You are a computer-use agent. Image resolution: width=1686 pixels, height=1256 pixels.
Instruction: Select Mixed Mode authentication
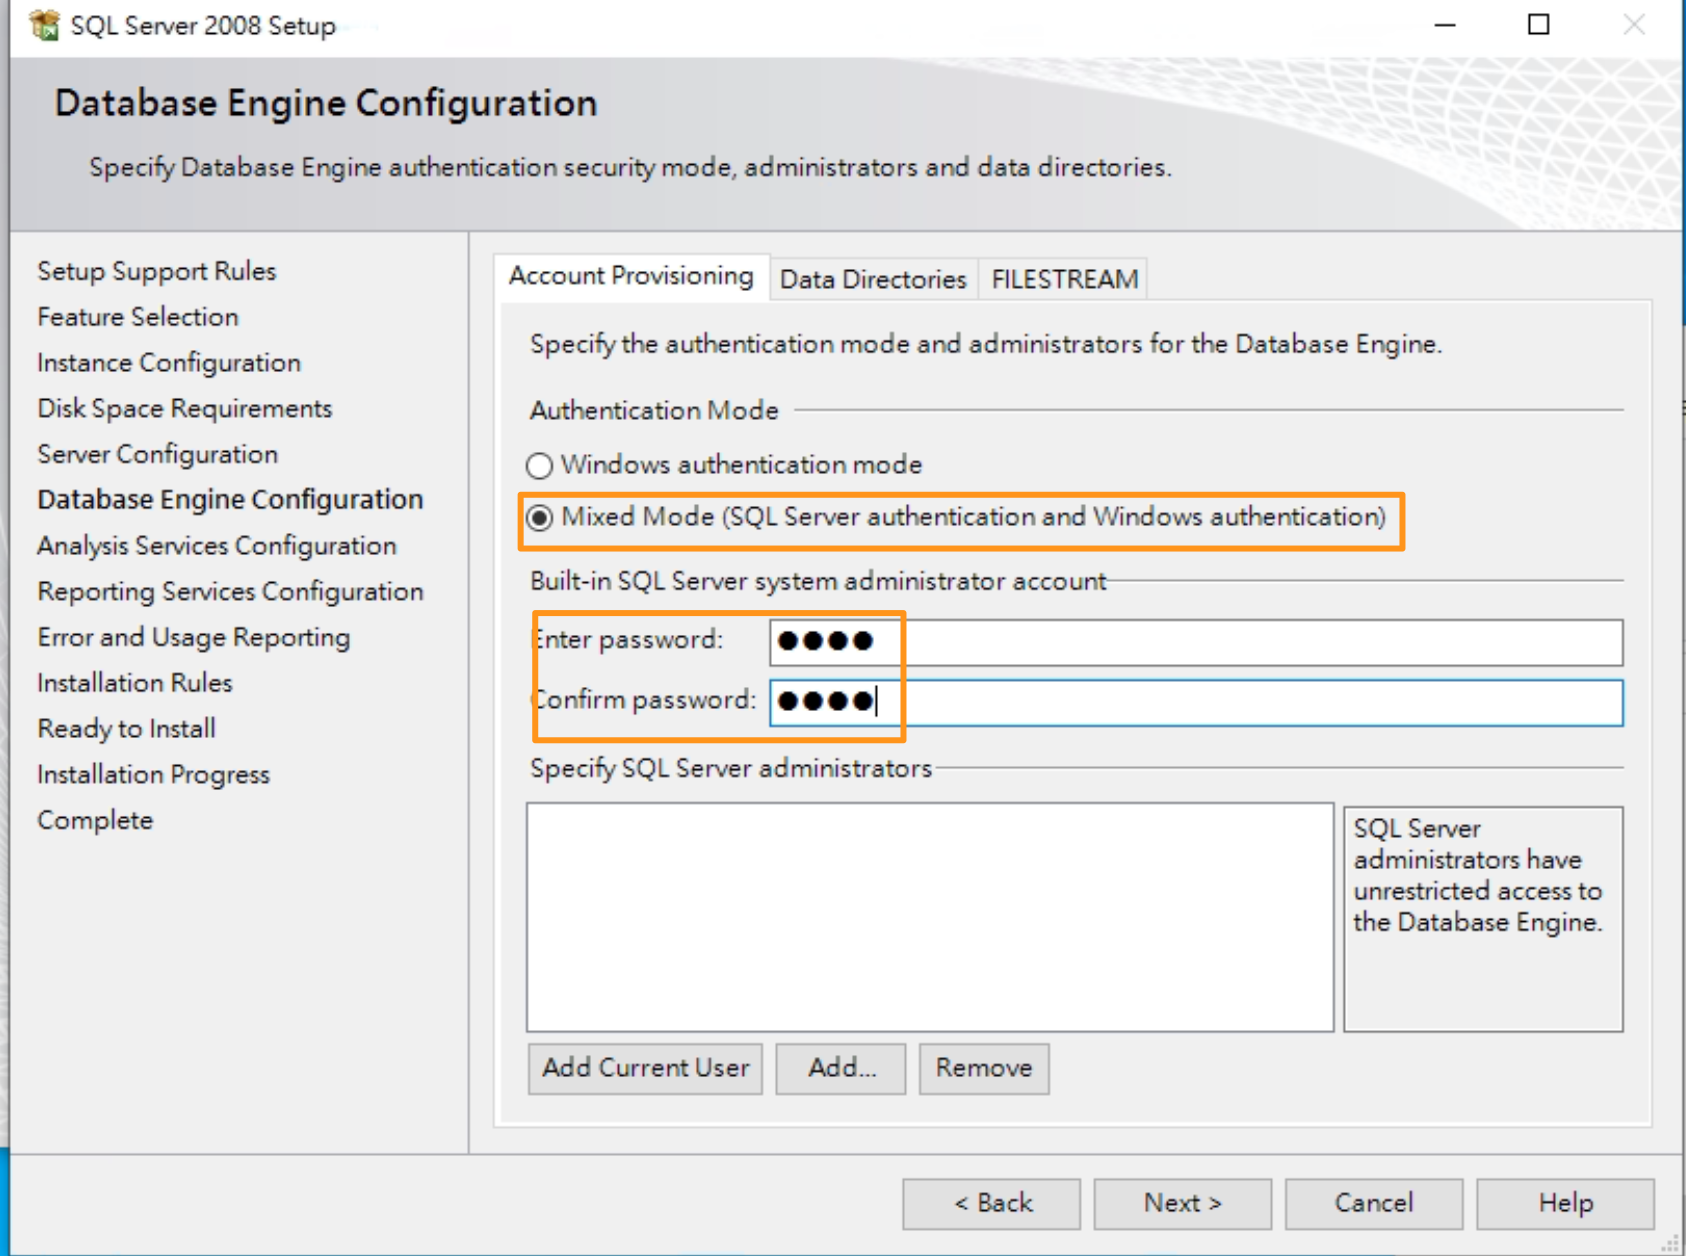pos(541,518)
